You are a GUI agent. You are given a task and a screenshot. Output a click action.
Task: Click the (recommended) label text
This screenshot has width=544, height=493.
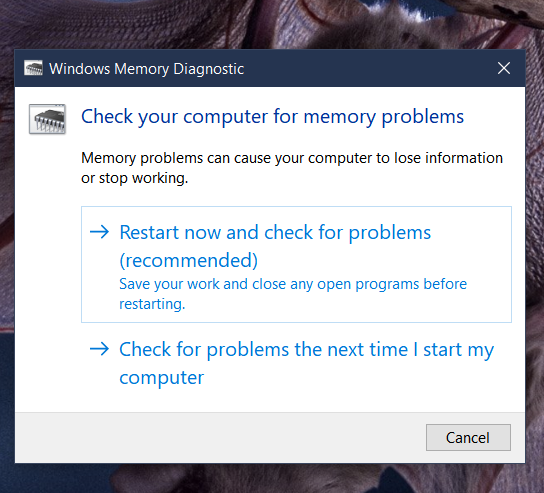click(188, 260)
